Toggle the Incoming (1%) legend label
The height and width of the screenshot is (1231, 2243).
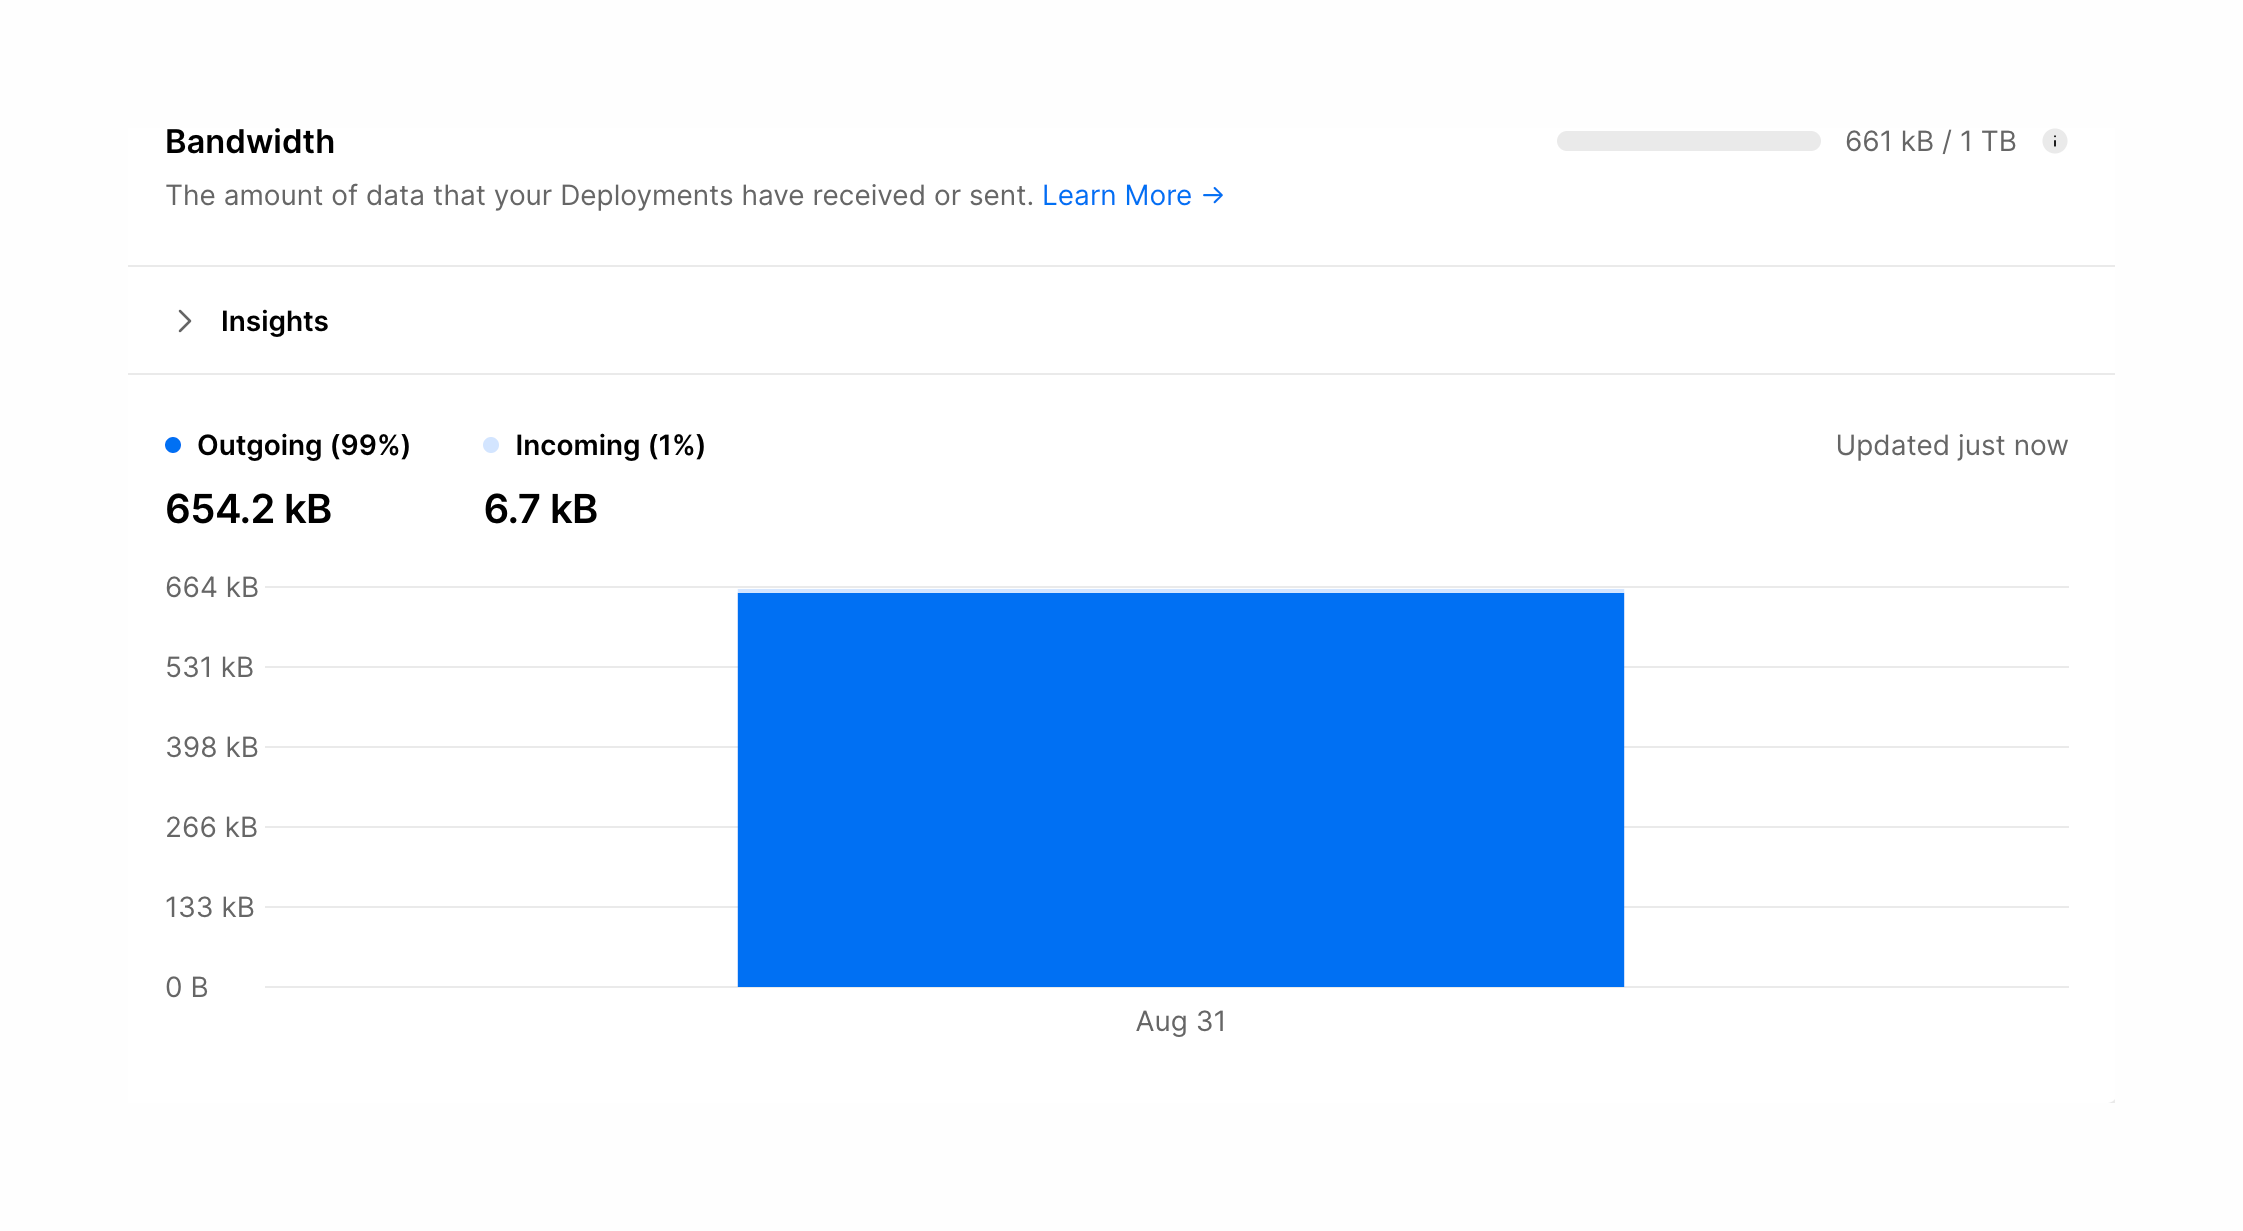pos(610,445)
